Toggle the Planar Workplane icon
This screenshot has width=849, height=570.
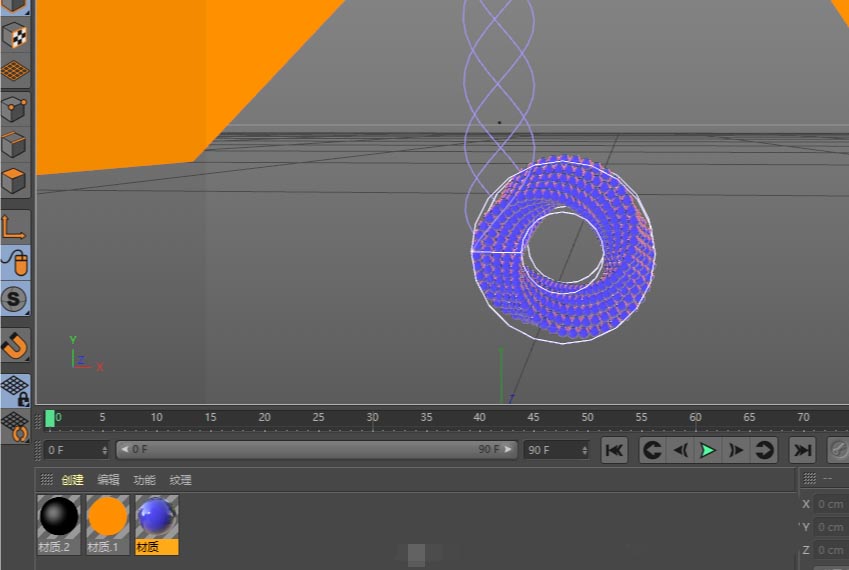(15, 427)
